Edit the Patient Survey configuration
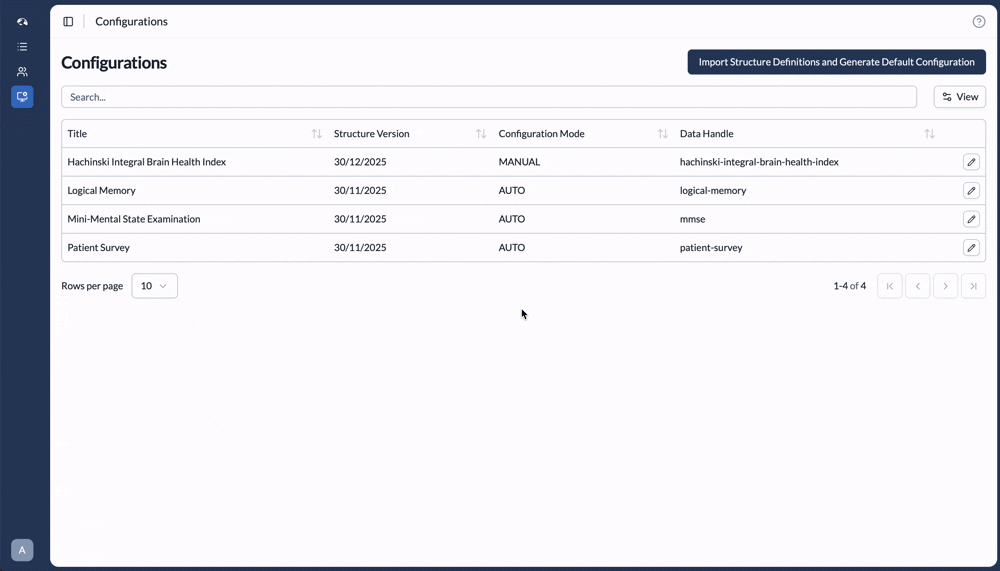1000x571 pixels. tap(971, 248)
